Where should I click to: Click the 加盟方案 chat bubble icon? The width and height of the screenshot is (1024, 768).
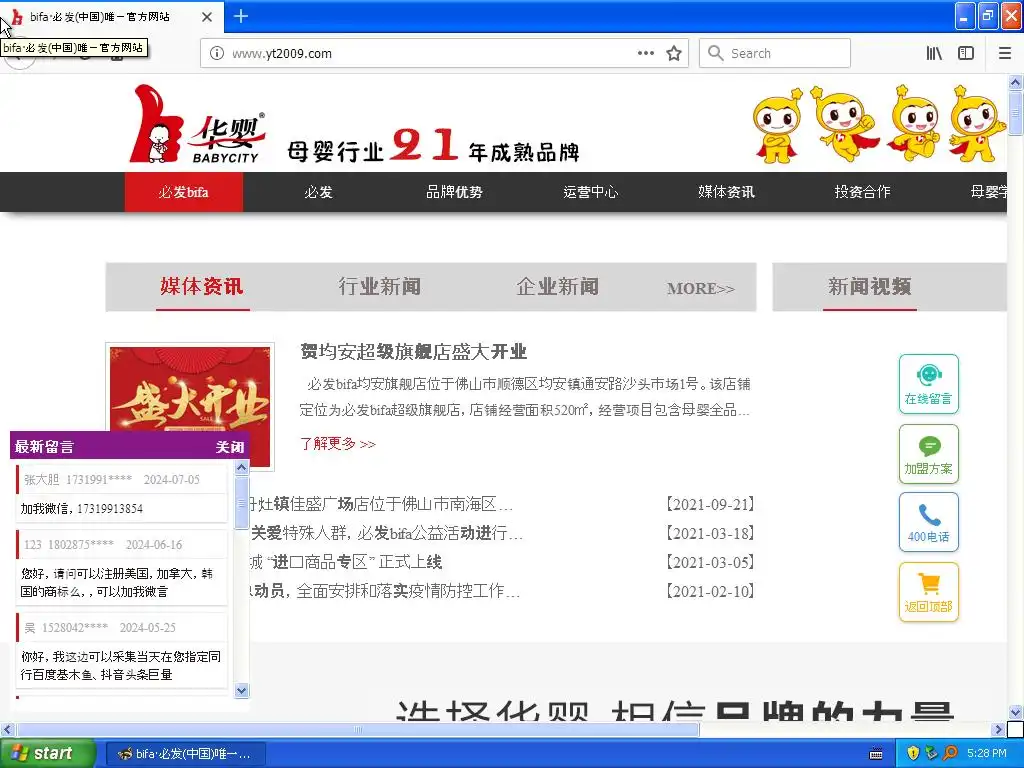(929, 454)
